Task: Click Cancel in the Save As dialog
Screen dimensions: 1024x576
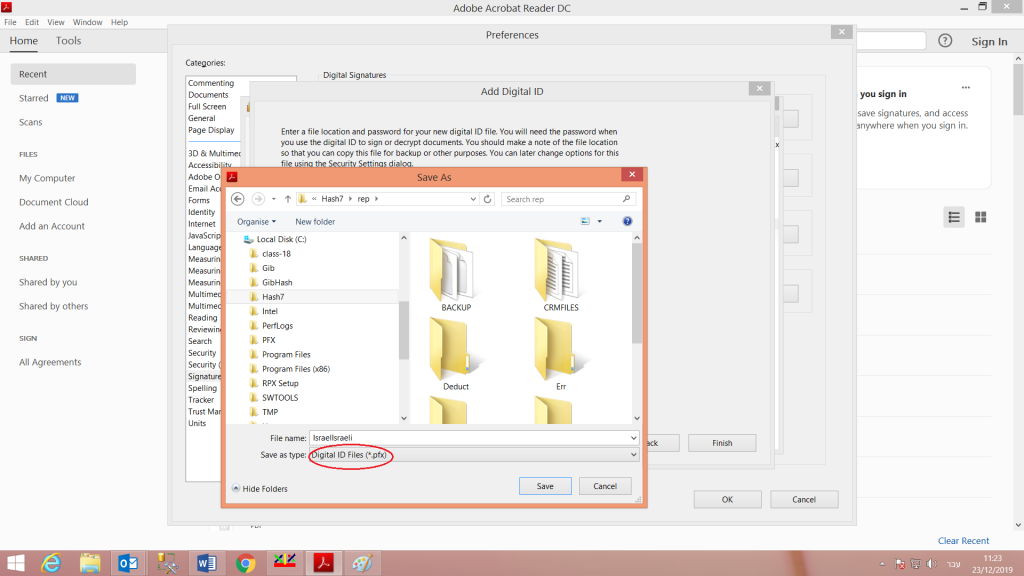Action: coord(605,486)
